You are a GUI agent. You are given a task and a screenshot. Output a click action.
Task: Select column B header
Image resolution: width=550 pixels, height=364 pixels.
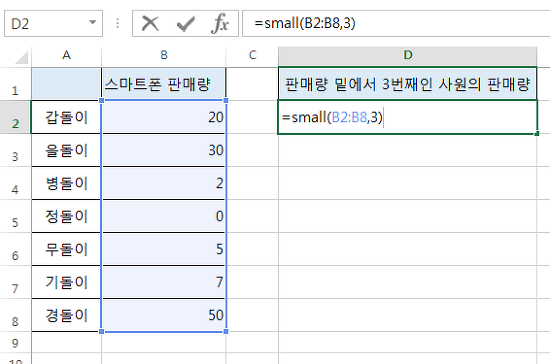point(164,55)
